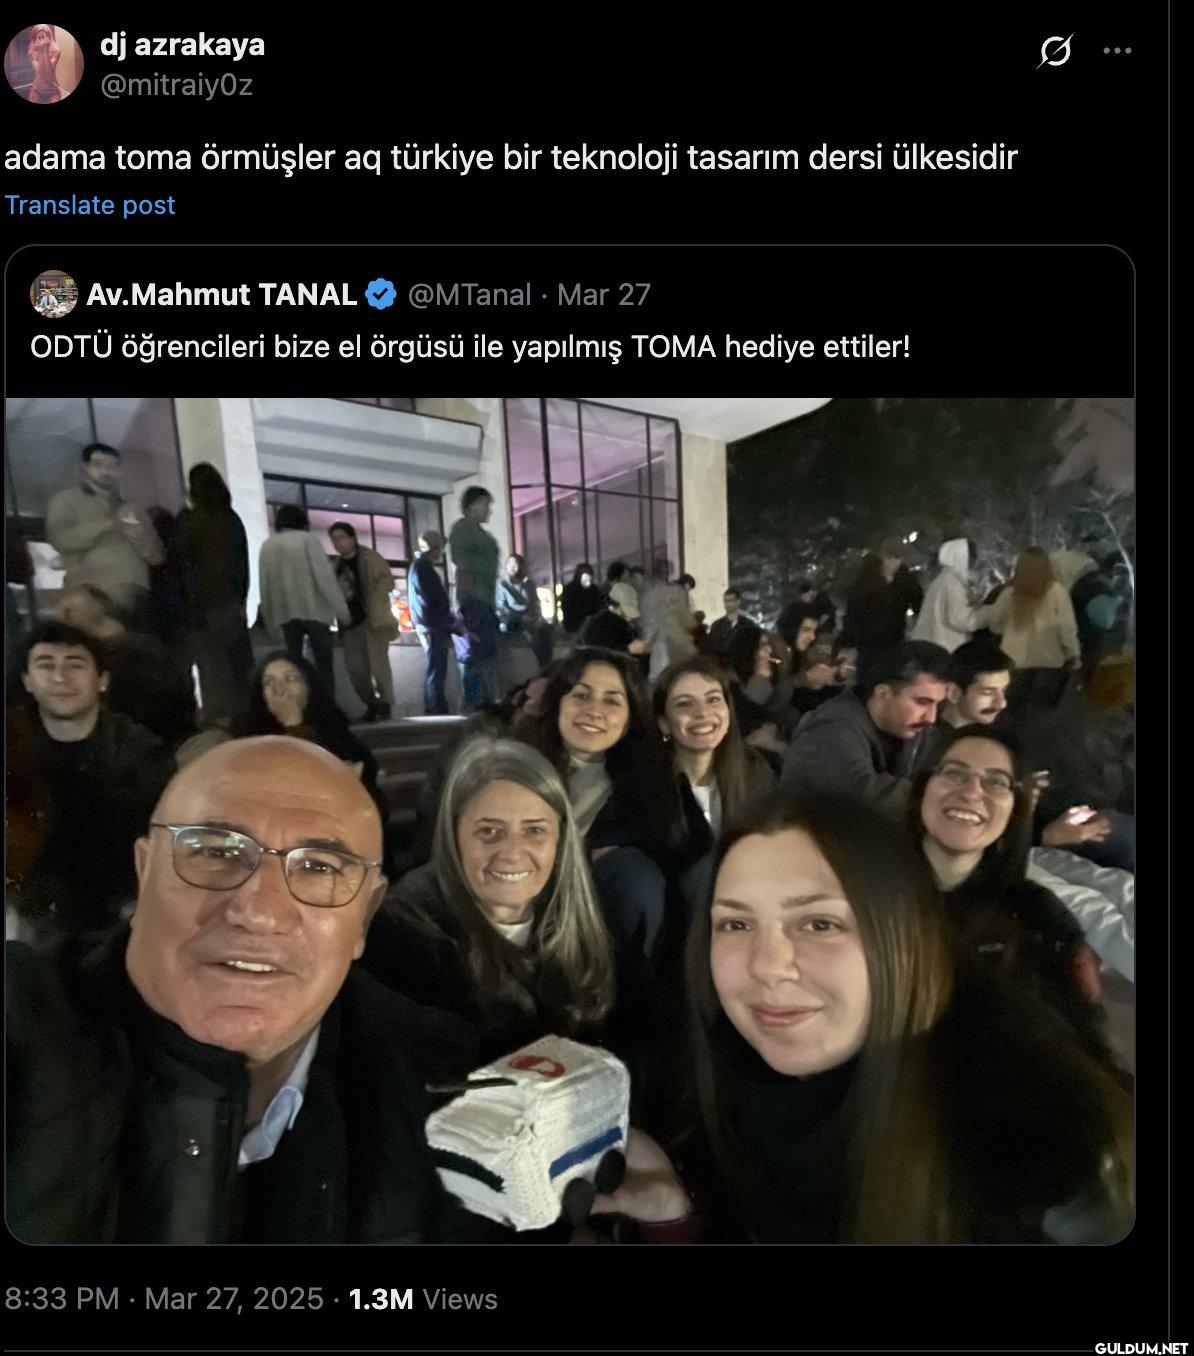The image size is (1194, 1356).
Task: Open the Av.Mahmut TANAL profile name
Action: (x=222, y=295)
